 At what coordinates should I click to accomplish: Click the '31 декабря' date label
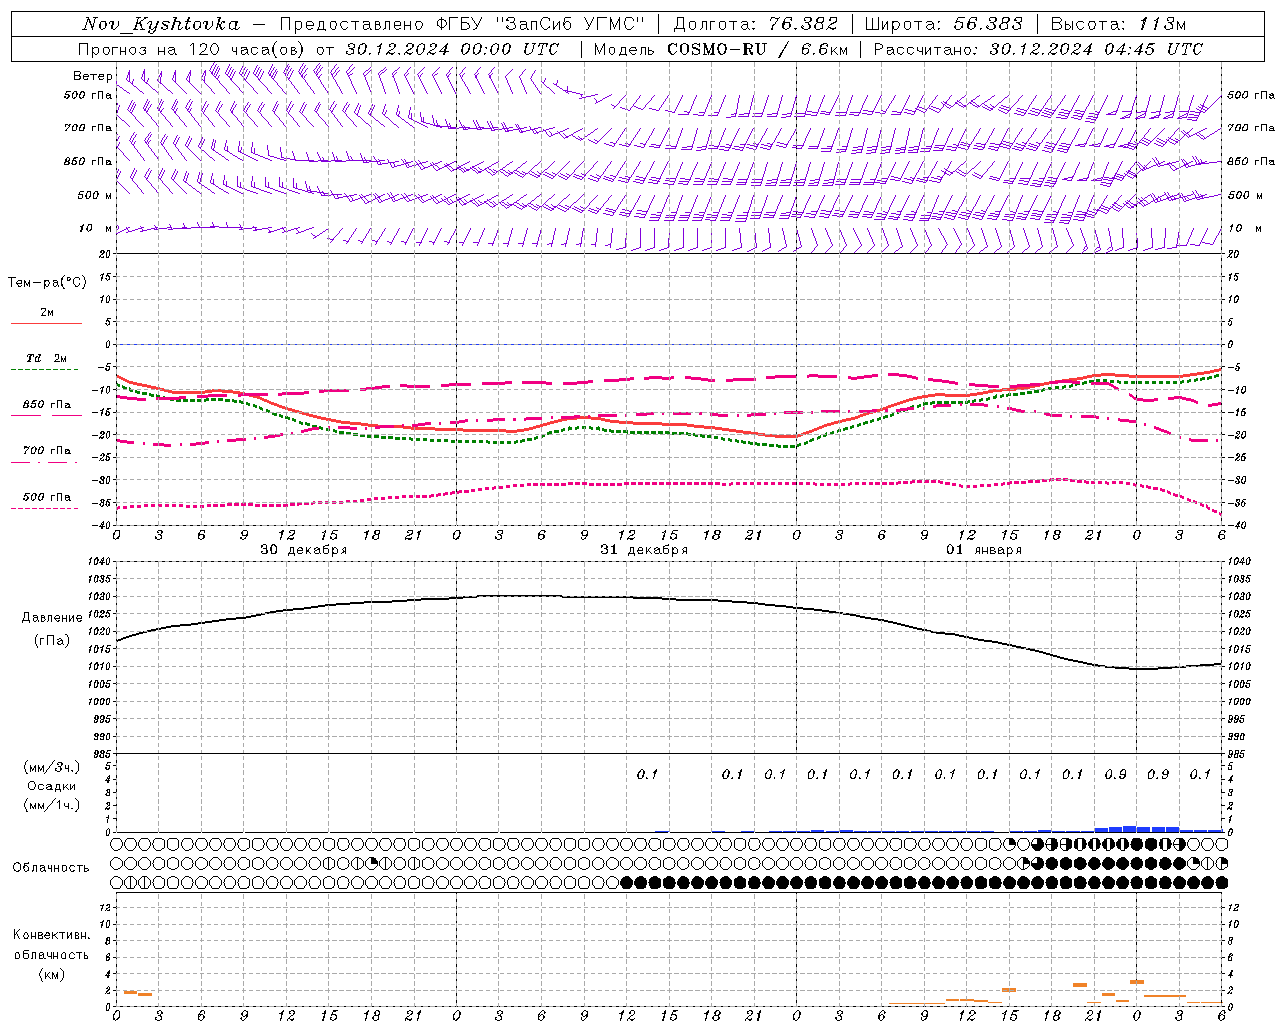[644, 550]
